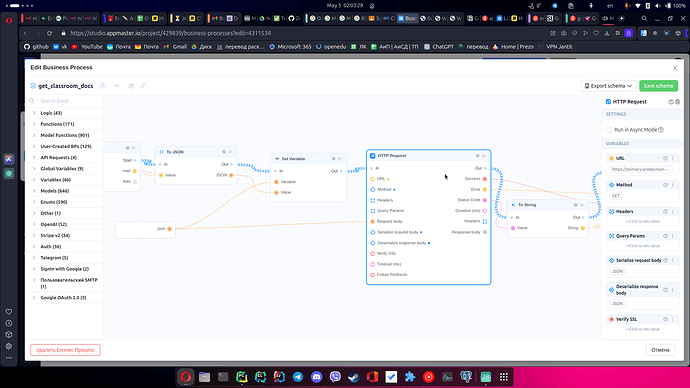Click the Save scheme button
Screen dimensions: 690x388
pyautogui.click(x=658, y=86)
